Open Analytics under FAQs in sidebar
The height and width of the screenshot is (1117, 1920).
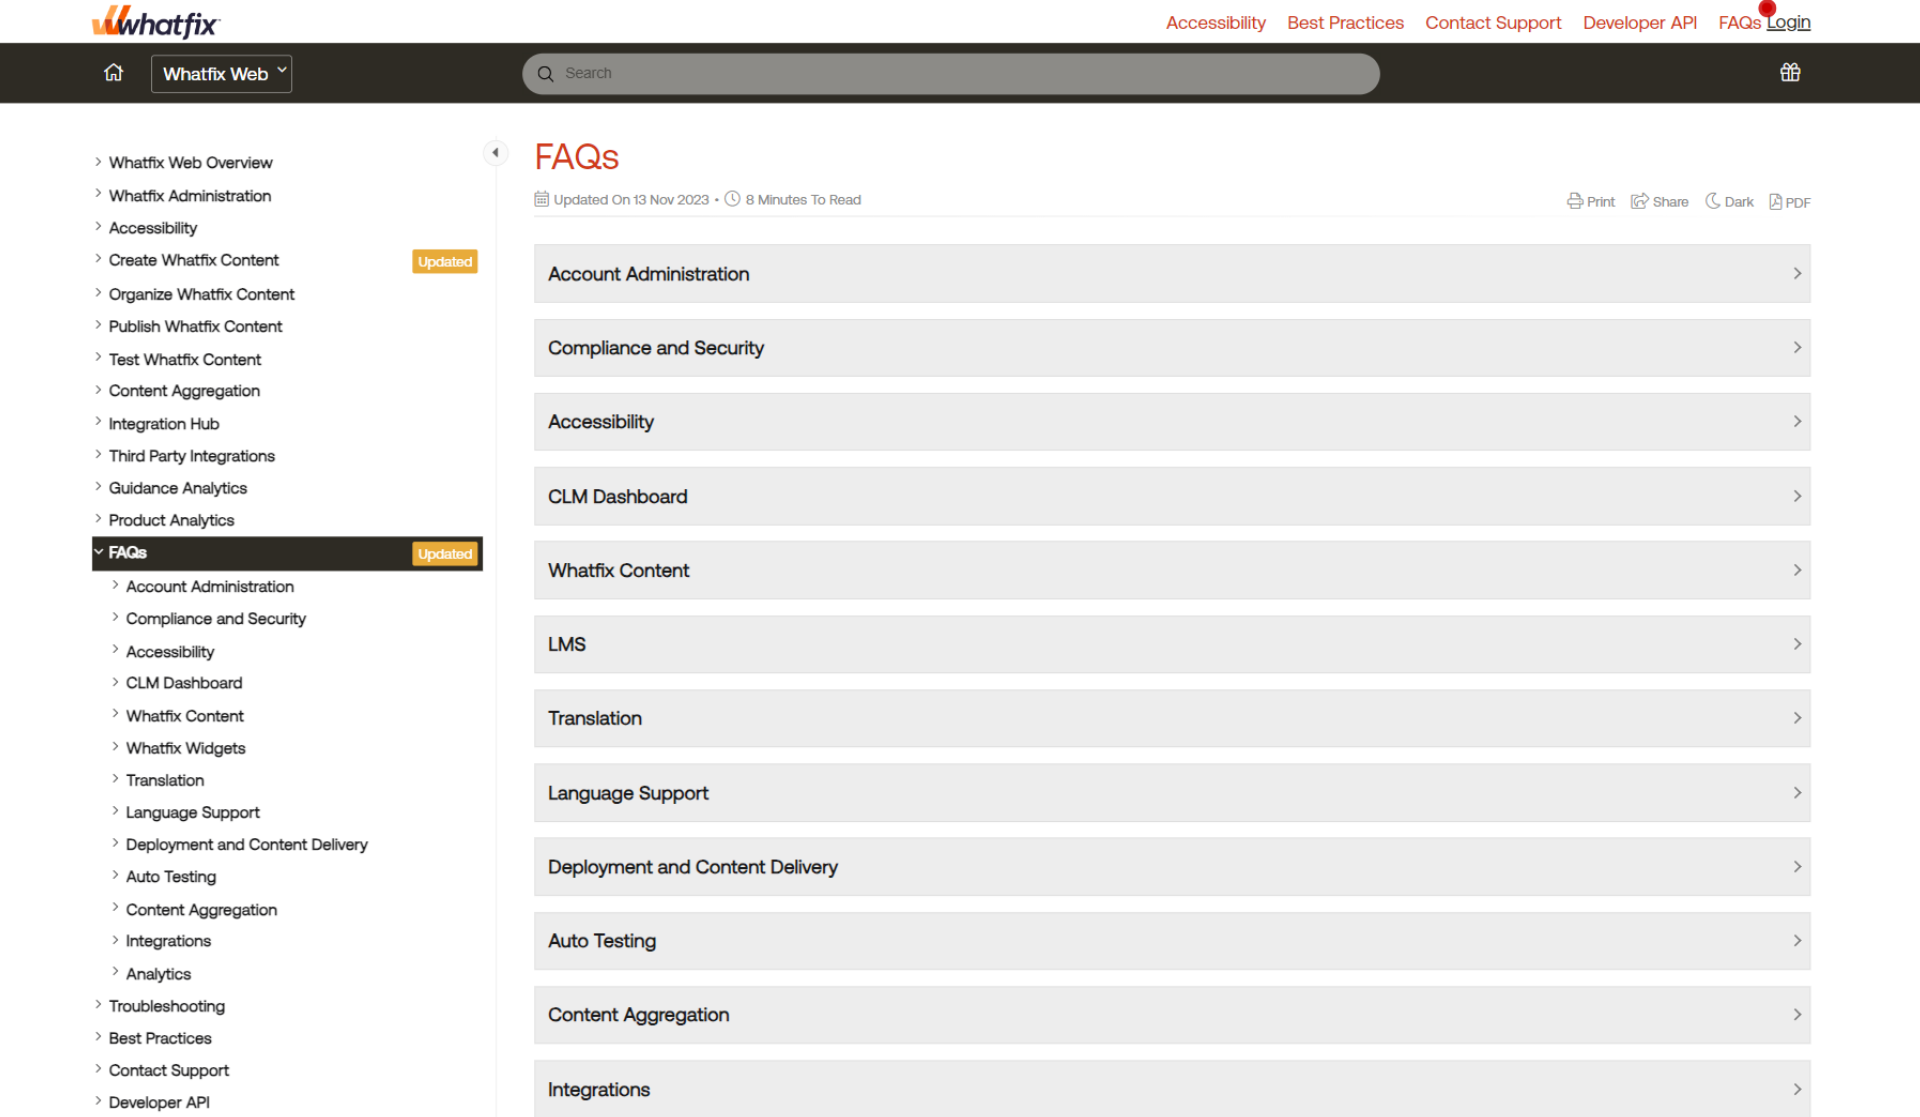pos(158,974)
